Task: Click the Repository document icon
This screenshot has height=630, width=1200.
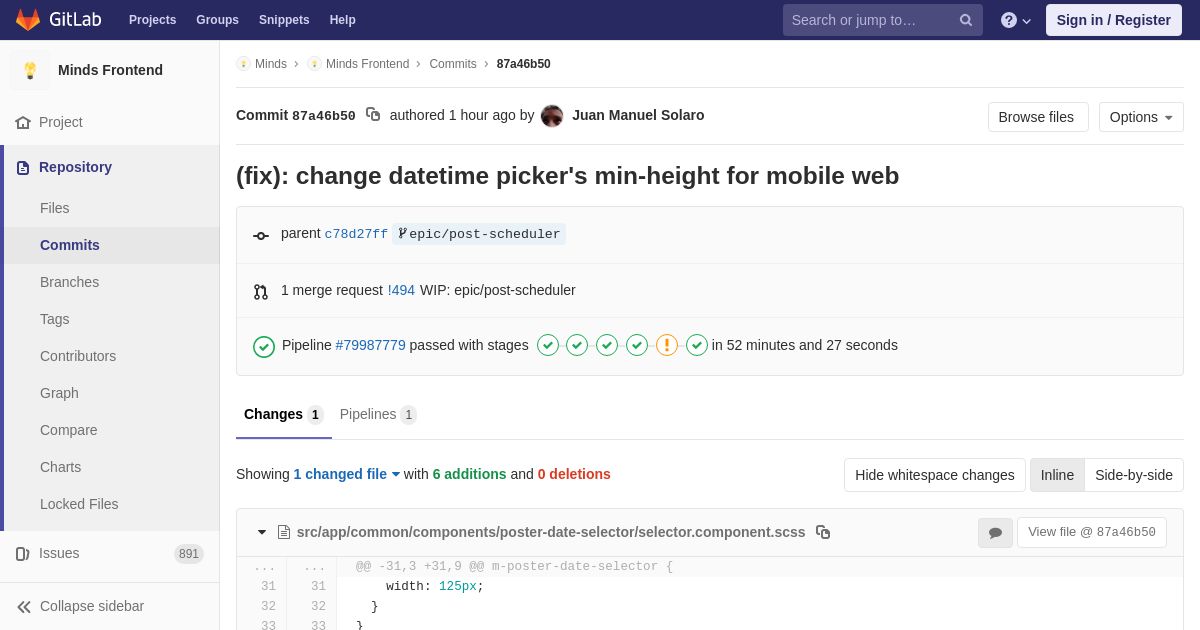Action: click(23, 168)
